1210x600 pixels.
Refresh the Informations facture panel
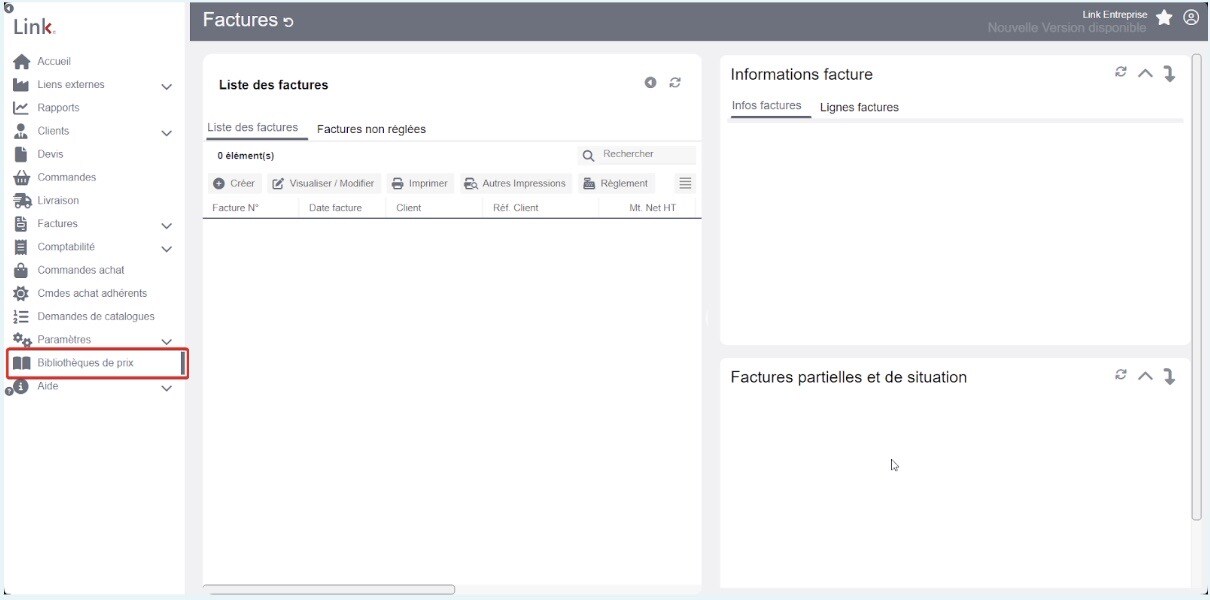click(1121, 72)
